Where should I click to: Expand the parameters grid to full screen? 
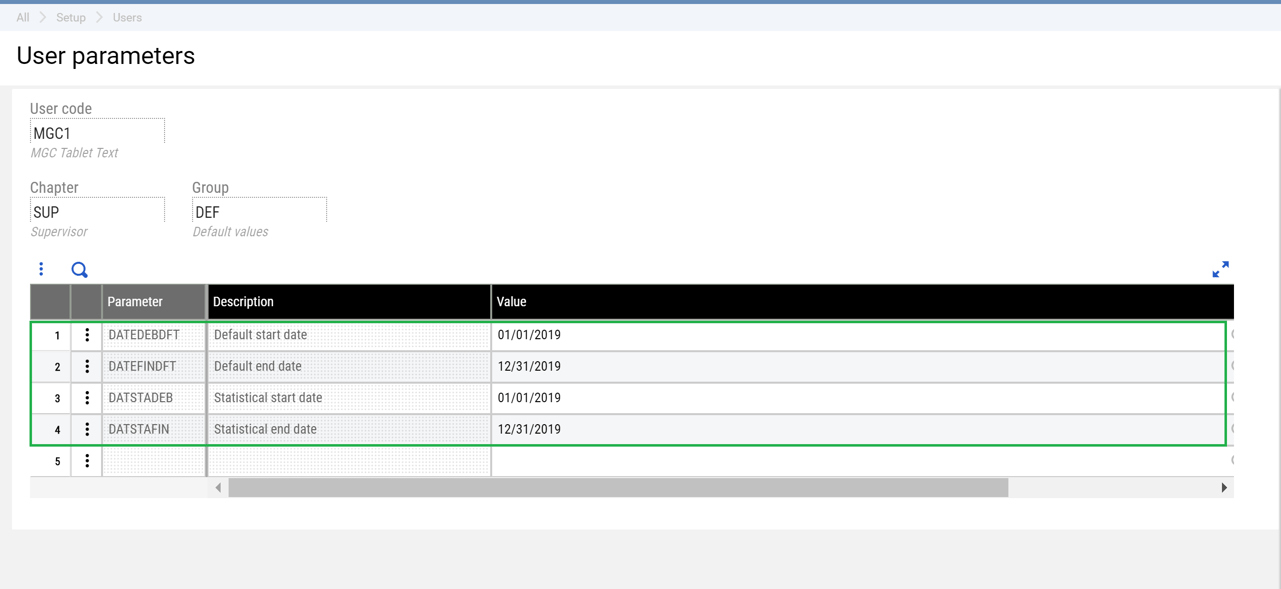[x=1220, y=268]
